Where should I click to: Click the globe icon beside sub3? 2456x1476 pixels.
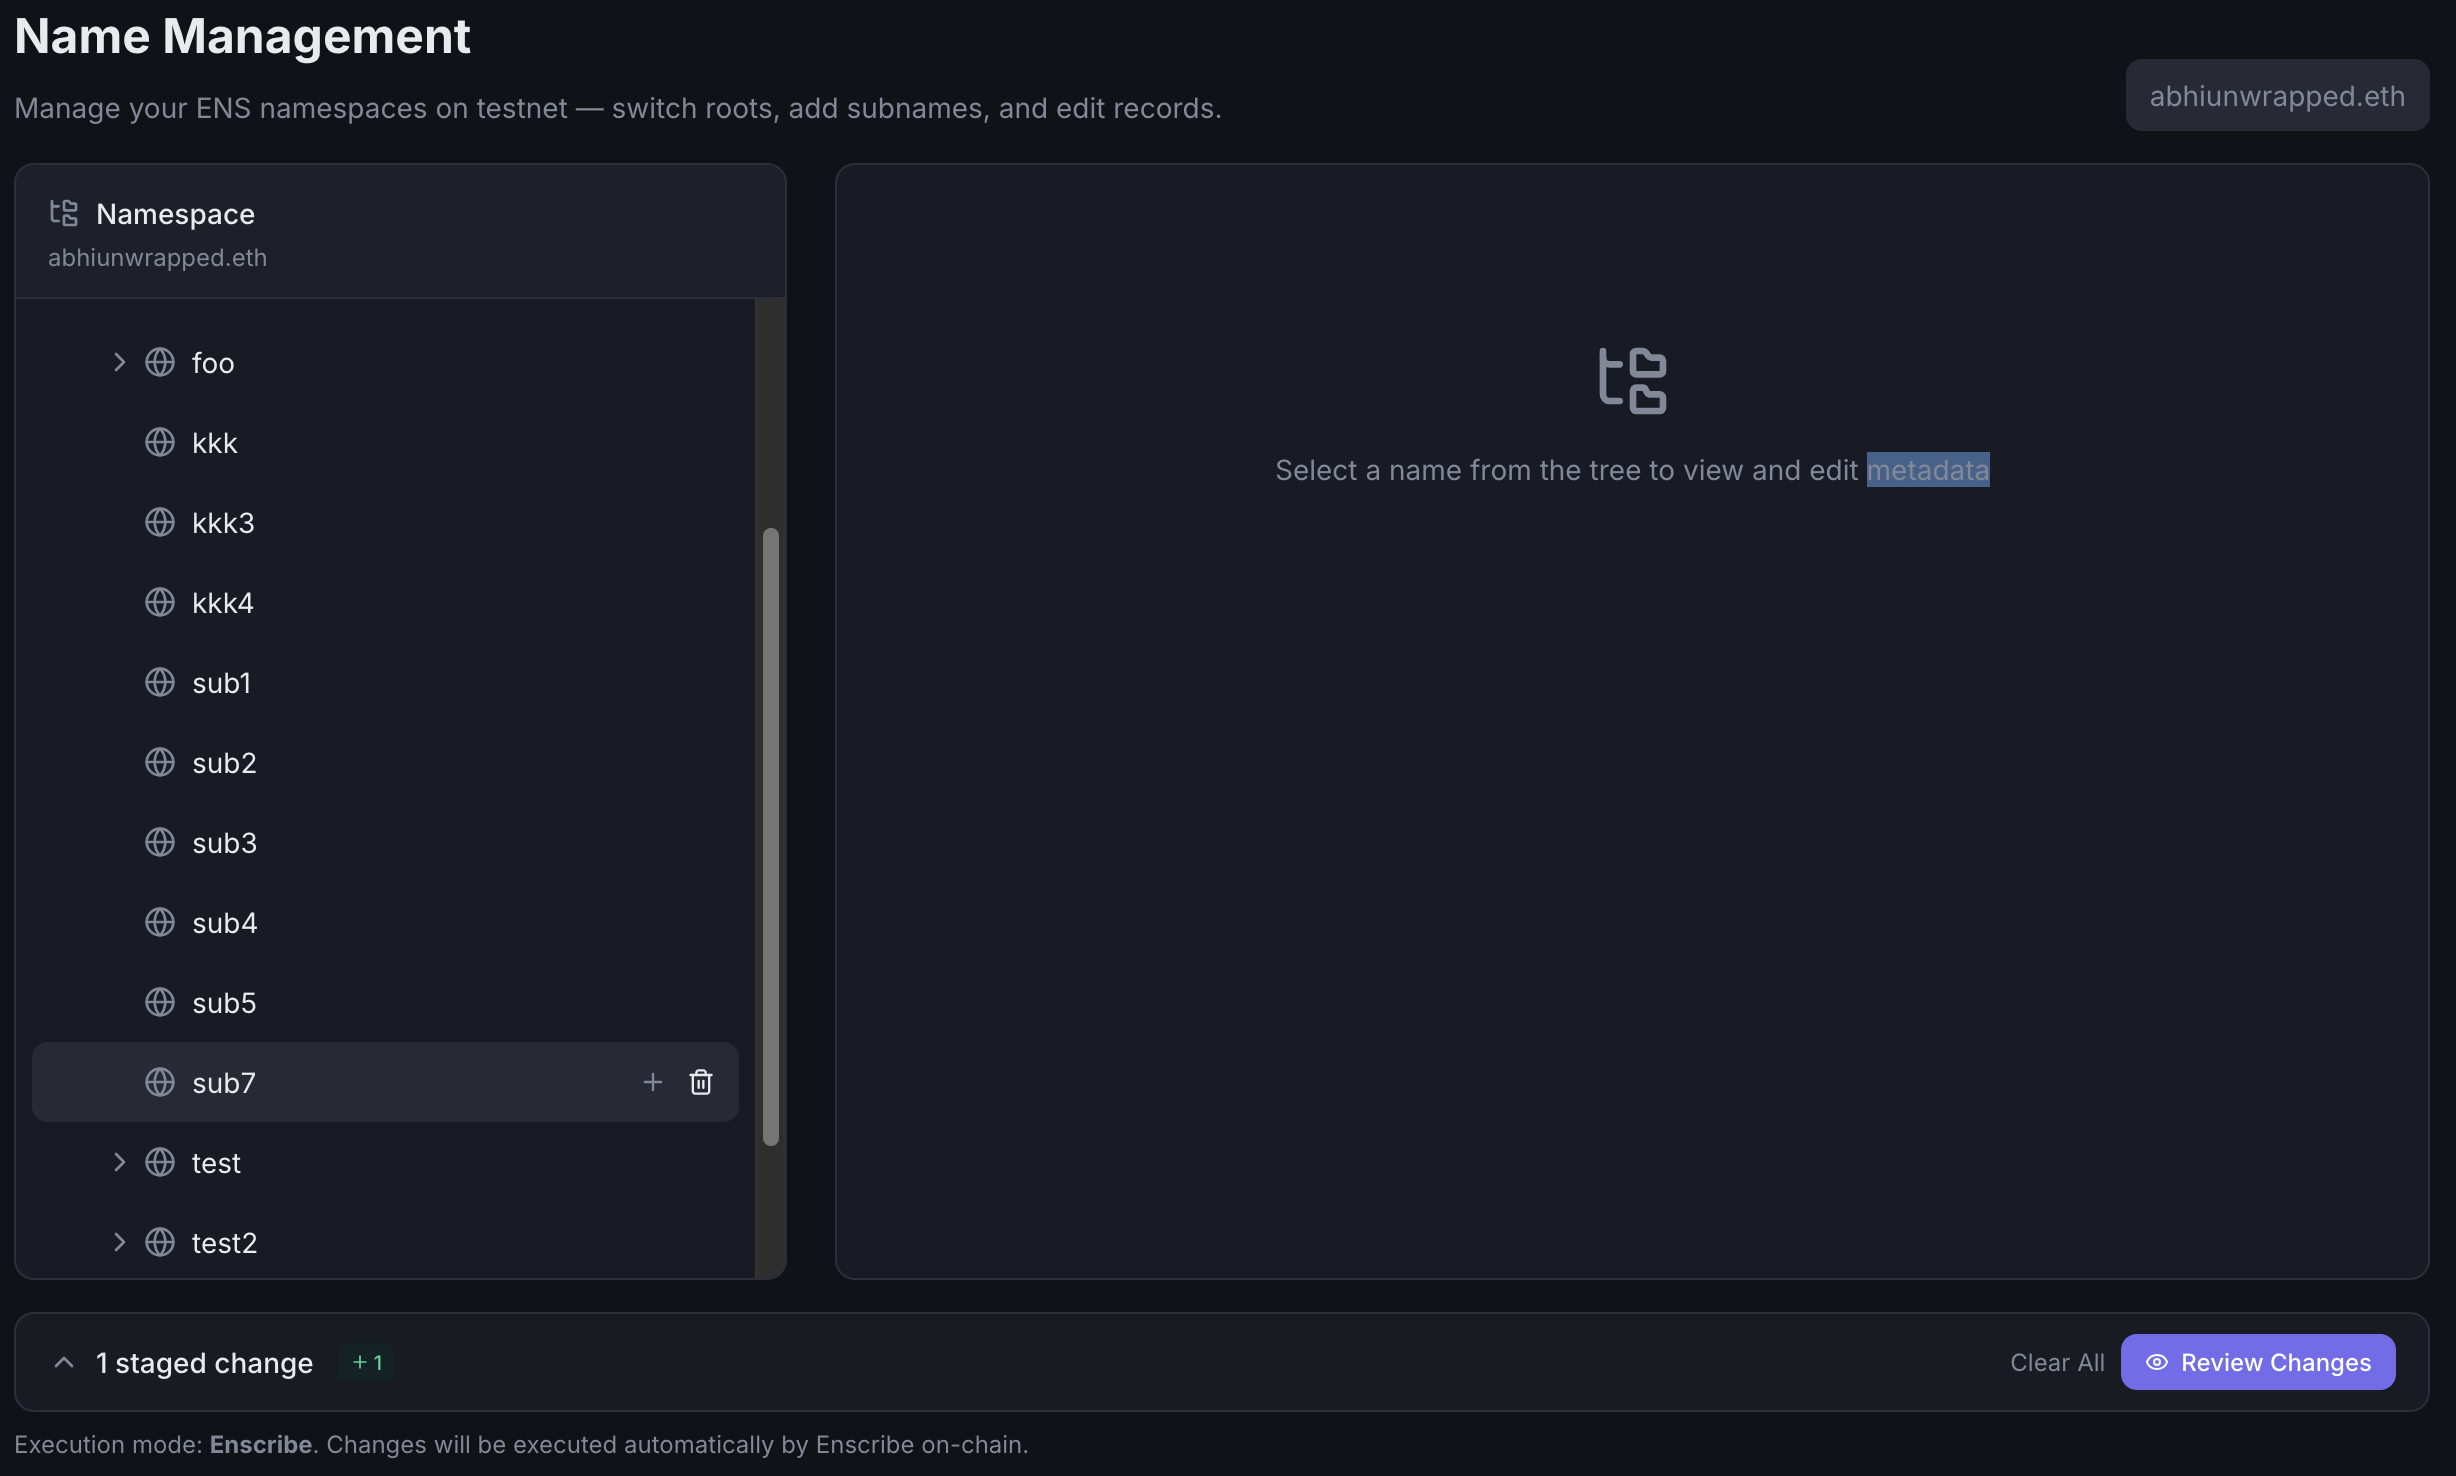coord(160,842)
